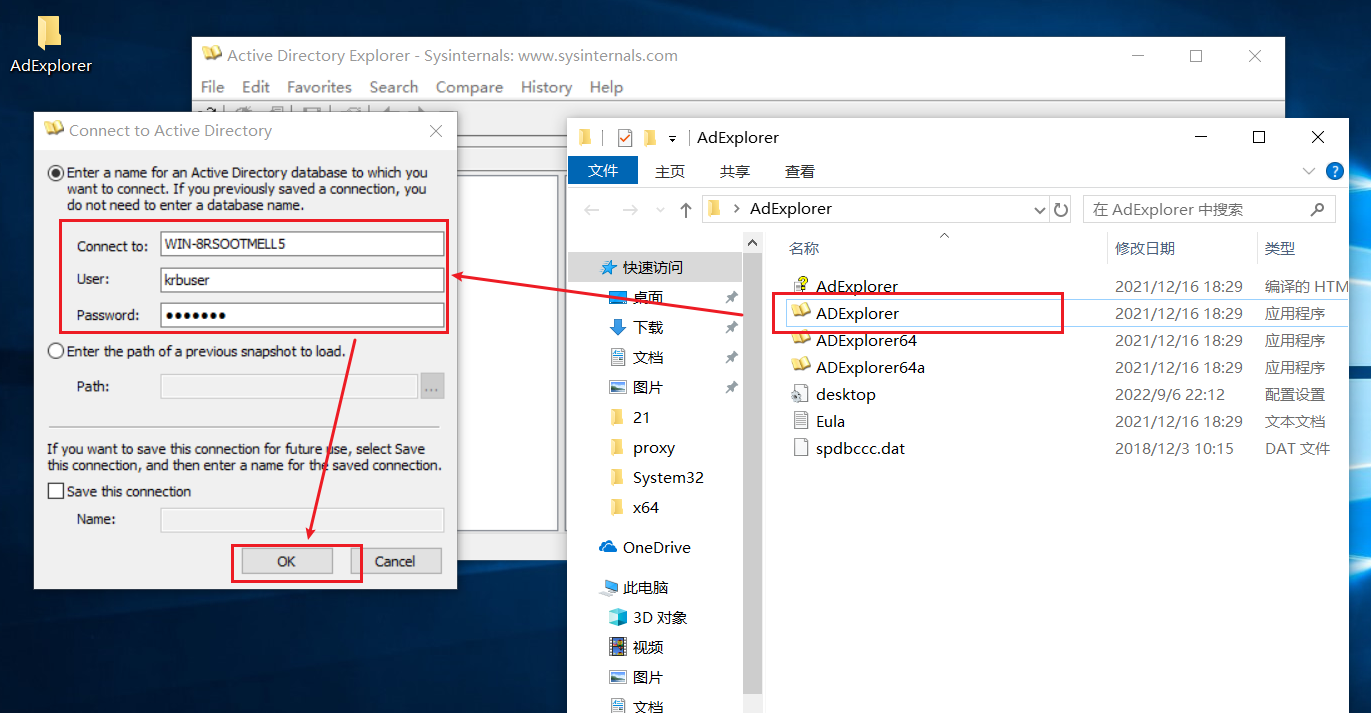1371x713 pixels.
Task: Open the 视频 folder in sidebar
Action: (x=636, y=647)
